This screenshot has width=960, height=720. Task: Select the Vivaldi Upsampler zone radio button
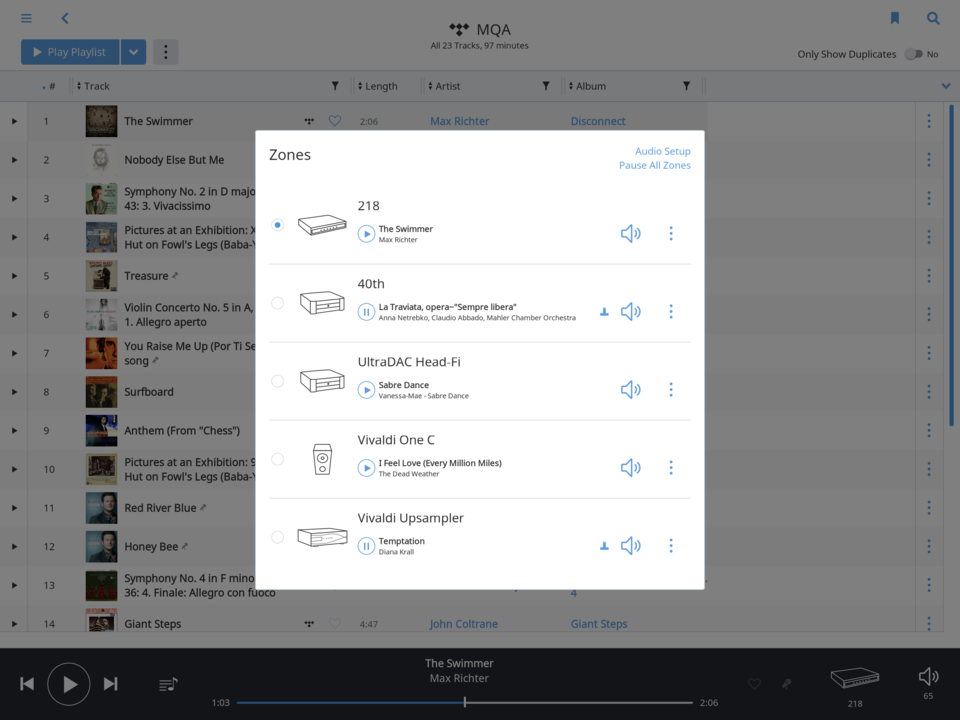[x=277, y=537]
